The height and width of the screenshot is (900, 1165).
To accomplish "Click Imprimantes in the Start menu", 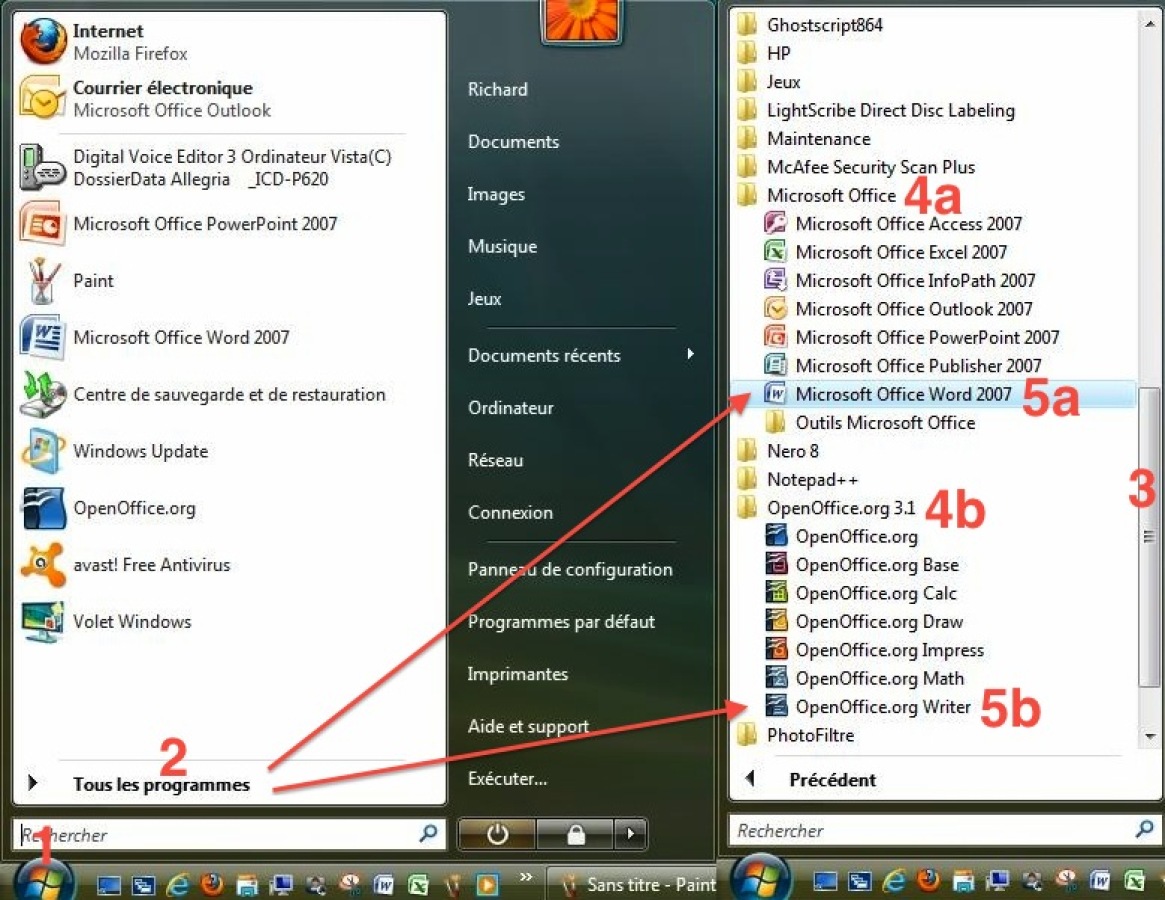I will [x=518, y=674].
